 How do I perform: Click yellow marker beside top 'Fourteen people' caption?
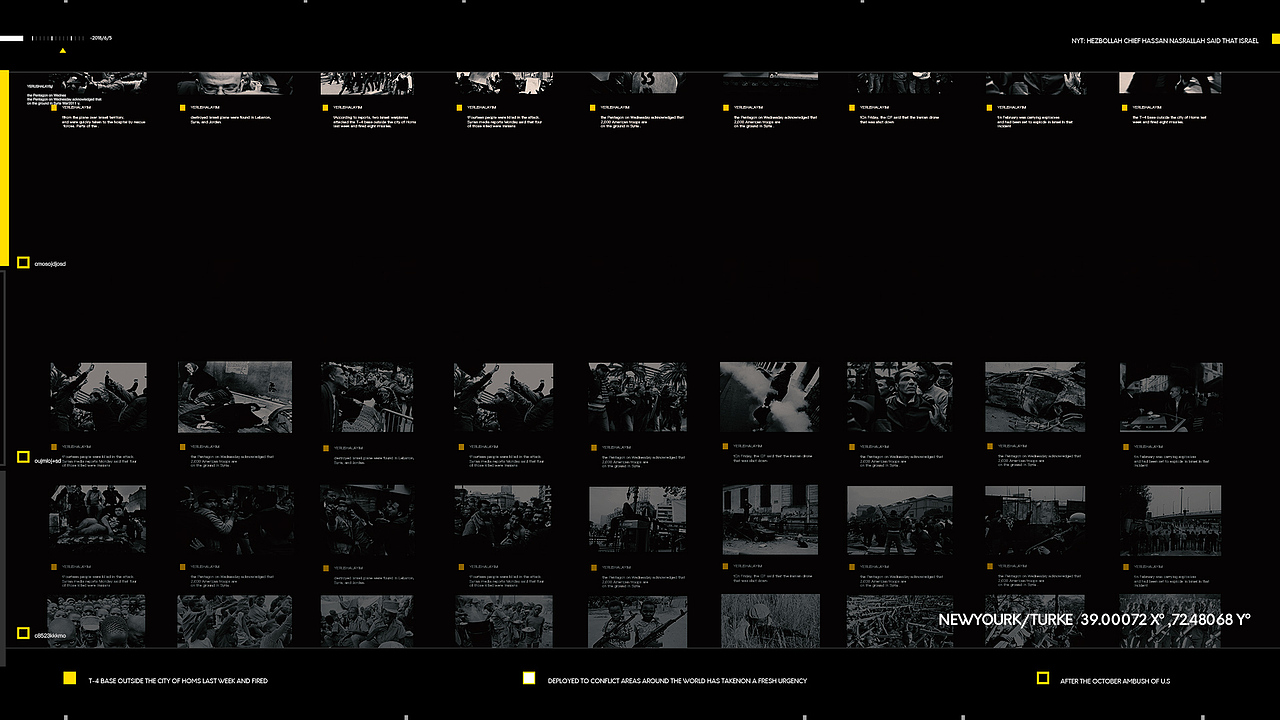460,107
